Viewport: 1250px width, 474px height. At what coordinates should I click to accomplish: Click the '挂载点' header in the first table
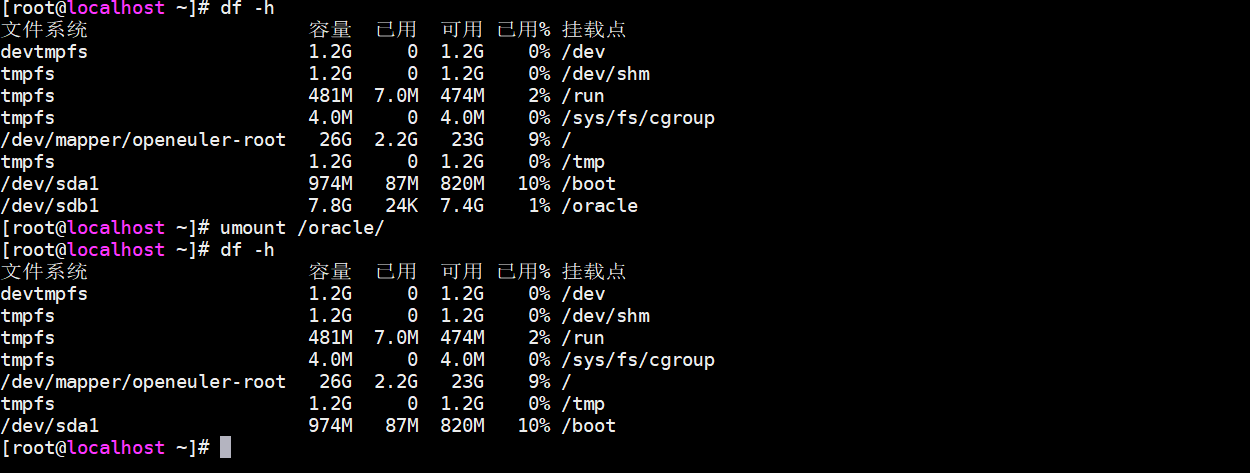594,29
